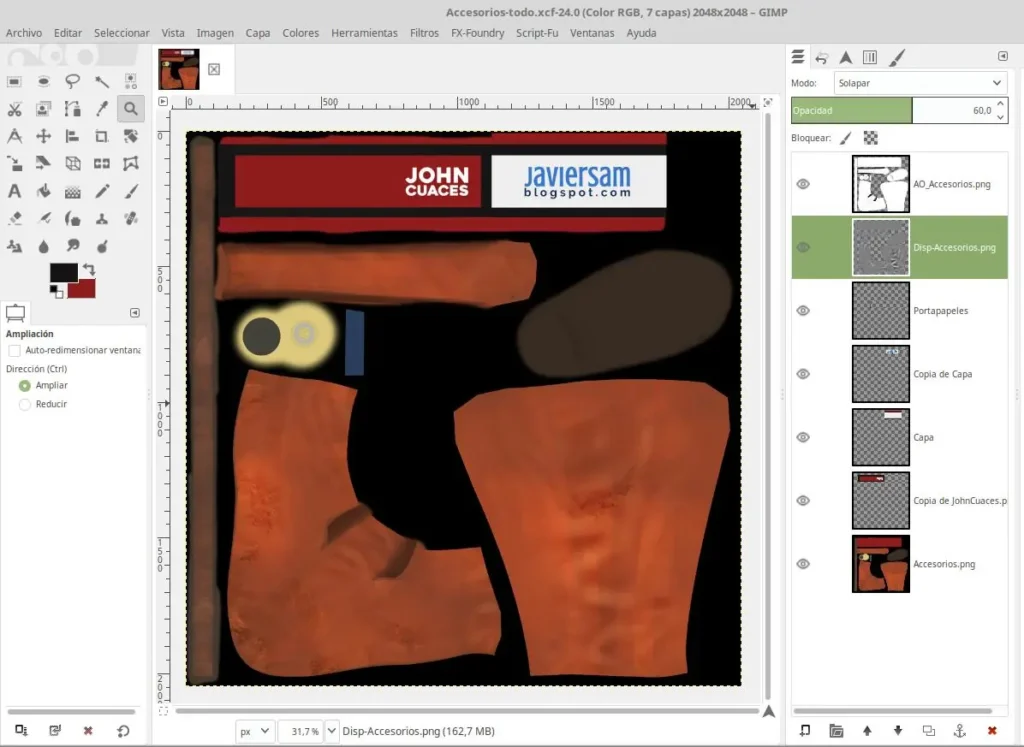
Task: Select the Foreground Select tool
Action: [43, 108]
